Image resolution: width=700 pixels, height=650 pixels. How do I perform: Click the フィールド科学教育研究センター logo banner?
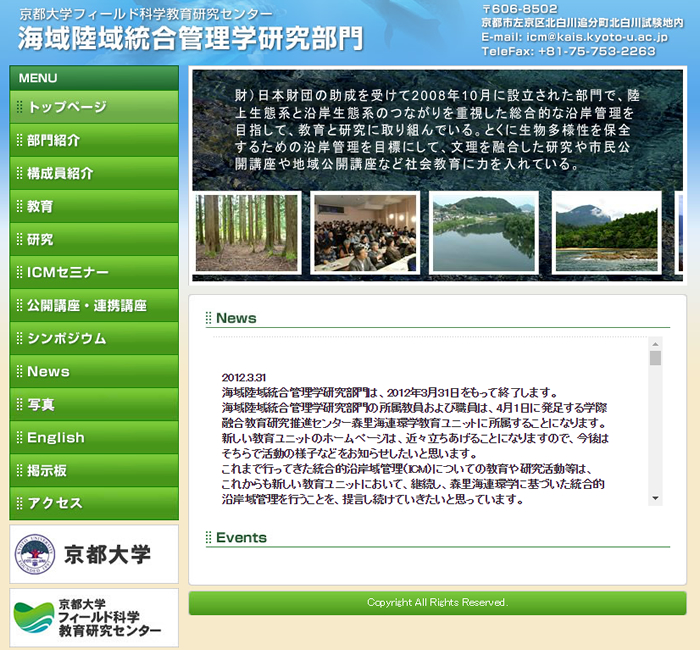[x=94, y=618]
